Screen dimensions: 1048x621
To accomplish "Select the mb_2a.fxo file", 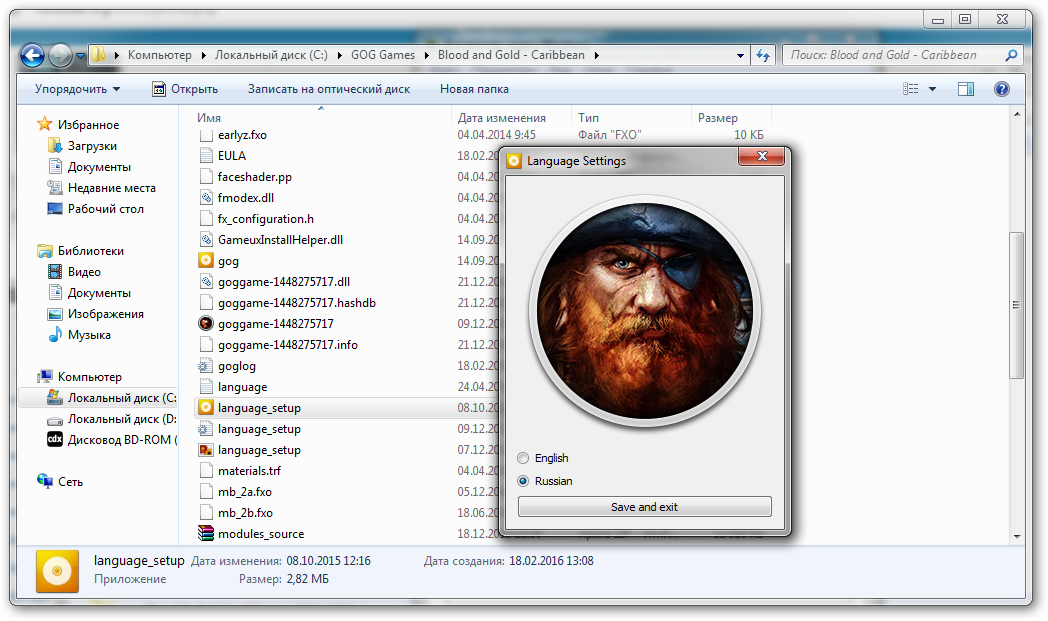I will coord(245,491).
